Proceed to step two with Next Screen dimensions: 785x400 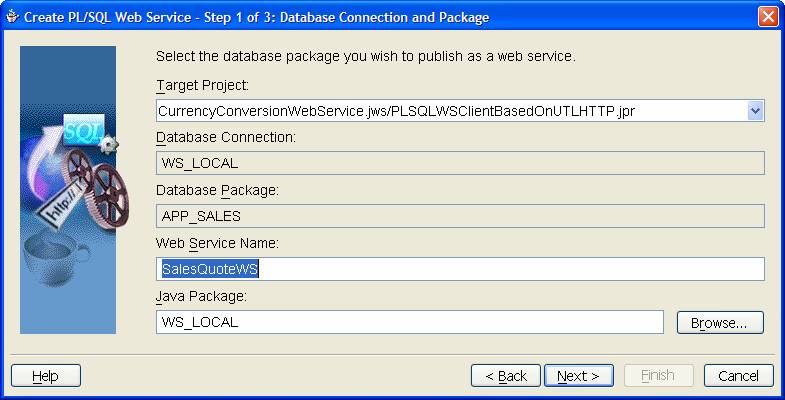(579, 376)
